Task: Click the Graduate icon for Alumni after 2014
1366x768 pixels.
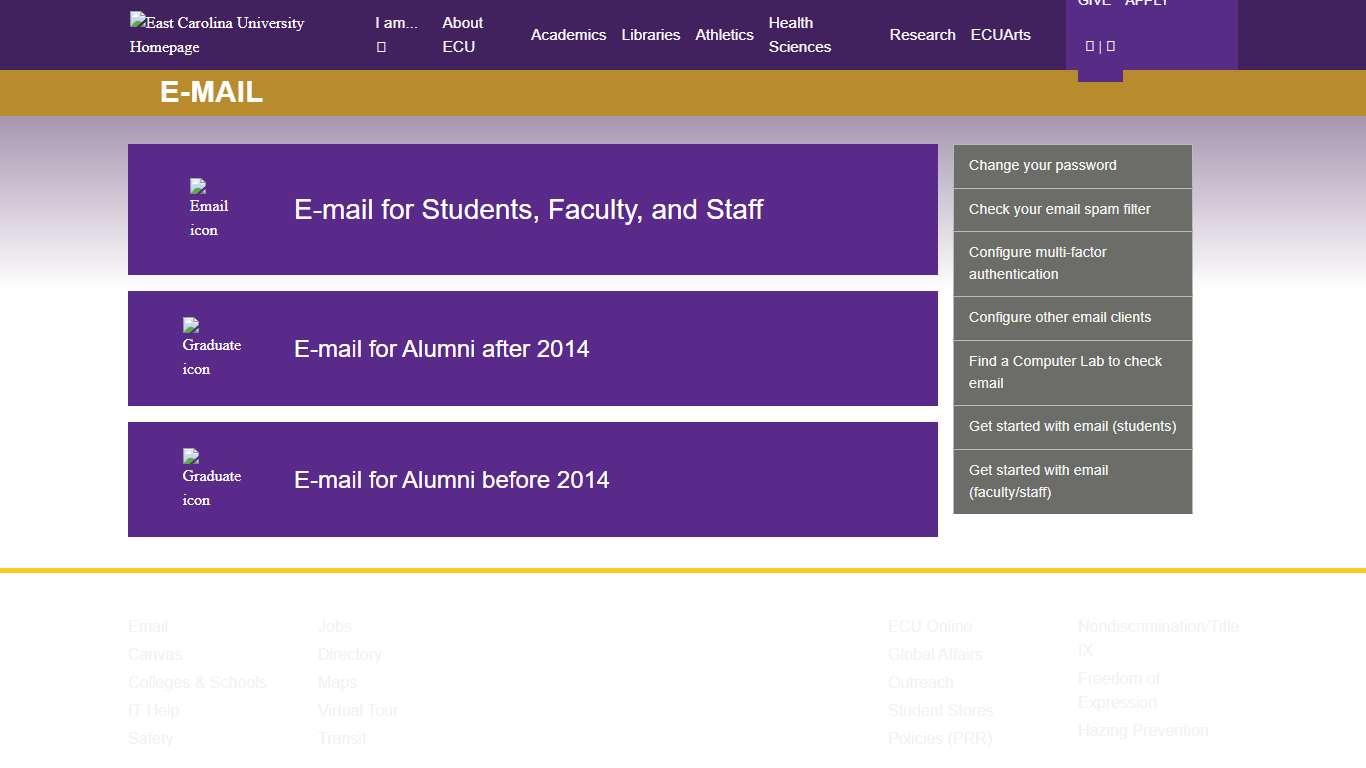Action: pyautogui.click(x=211, y=347)
